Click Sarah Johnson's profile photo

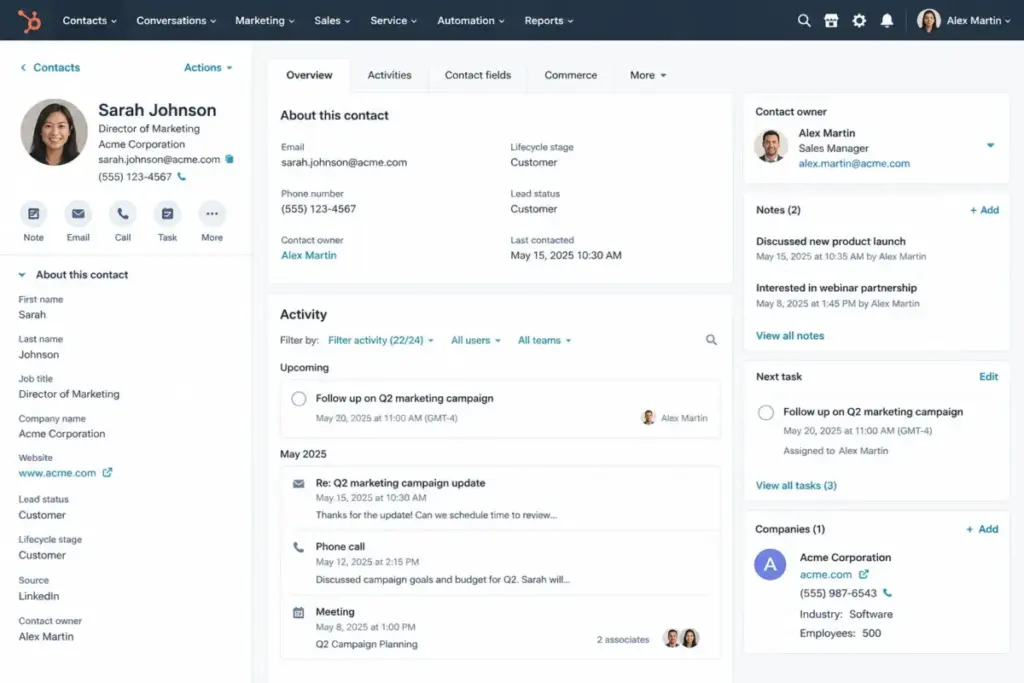pyautogui.click(x=54, y=133)
